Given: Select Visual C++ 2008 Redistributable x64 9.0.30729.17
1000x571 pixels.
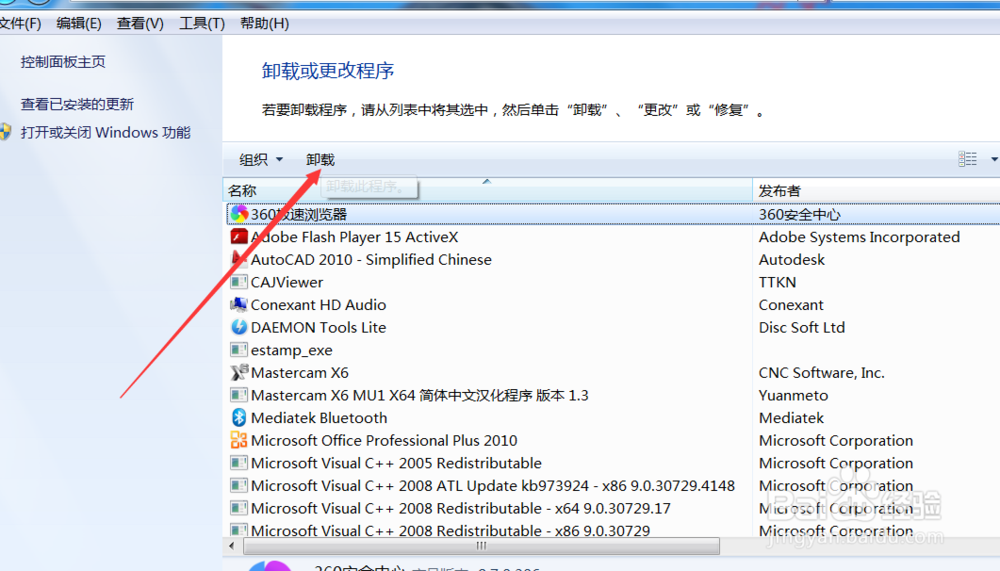Looking at the screenshot, I should point(460,508).
